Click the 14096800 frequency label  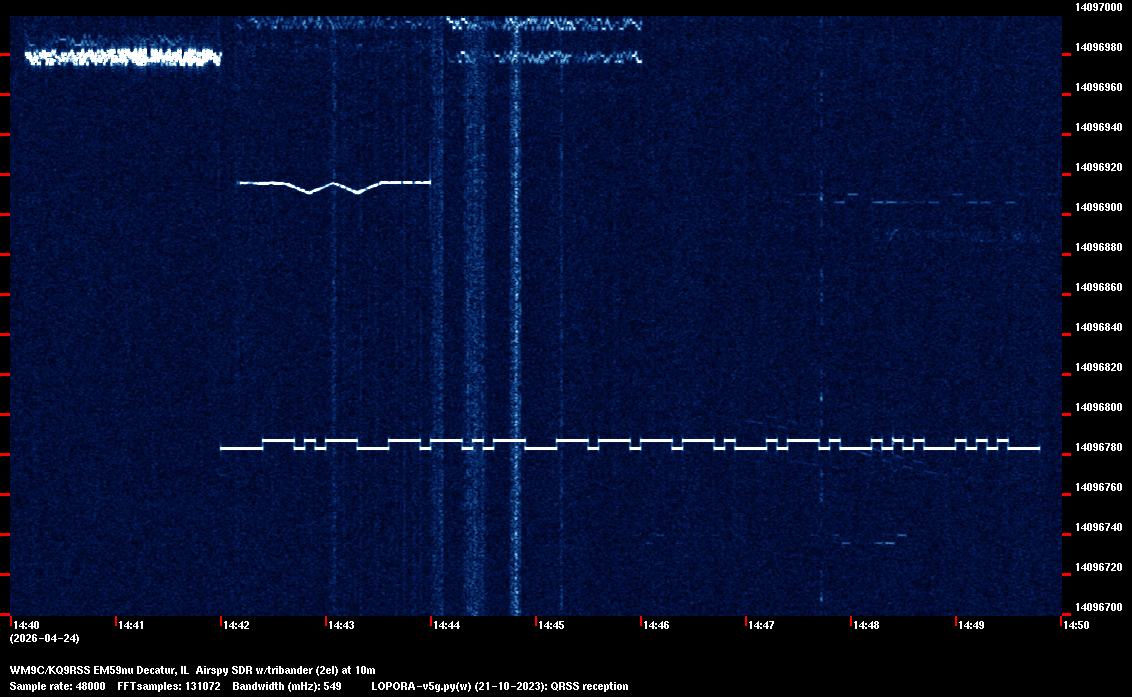[x=1098, y=407]
